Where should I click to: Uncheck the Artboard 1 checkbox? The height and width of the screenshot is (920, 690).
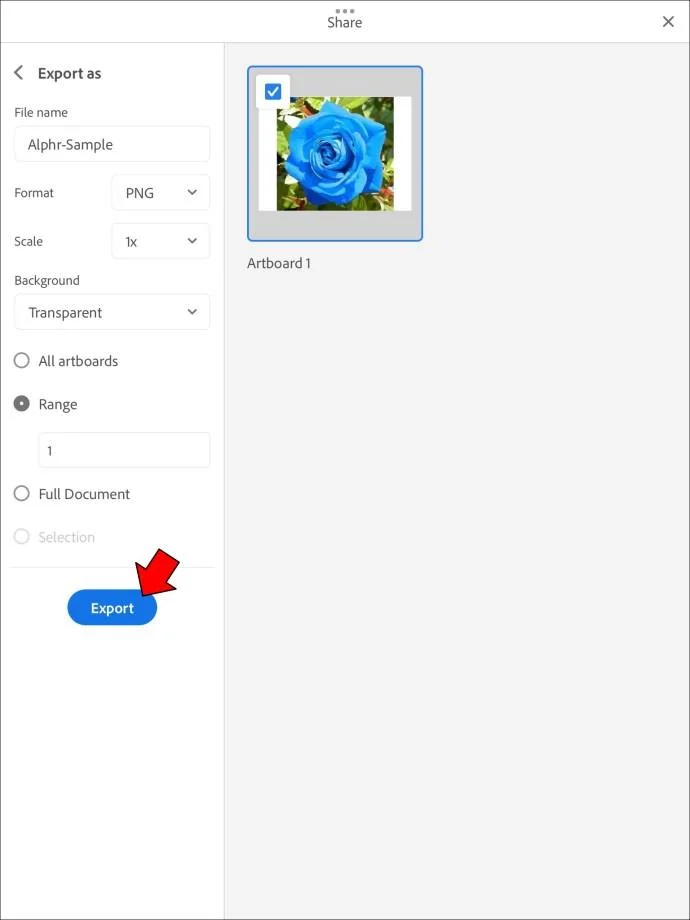273,92
